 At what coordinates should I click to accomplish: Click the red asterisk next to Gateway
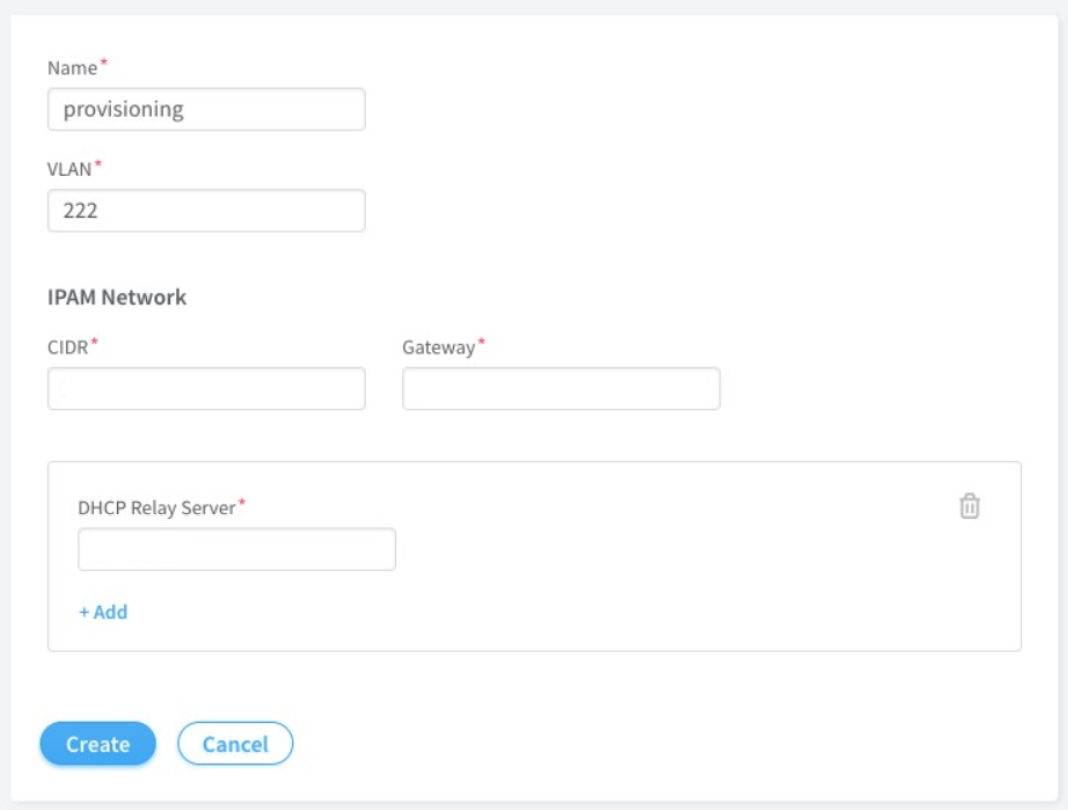(481, 342)
